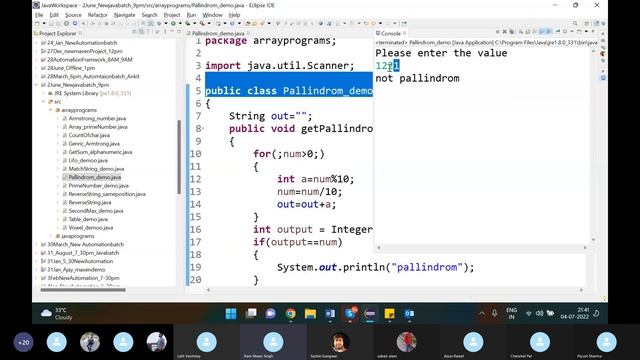
Task: Click the Open Type toolbar icon
Action: (248, 23)
